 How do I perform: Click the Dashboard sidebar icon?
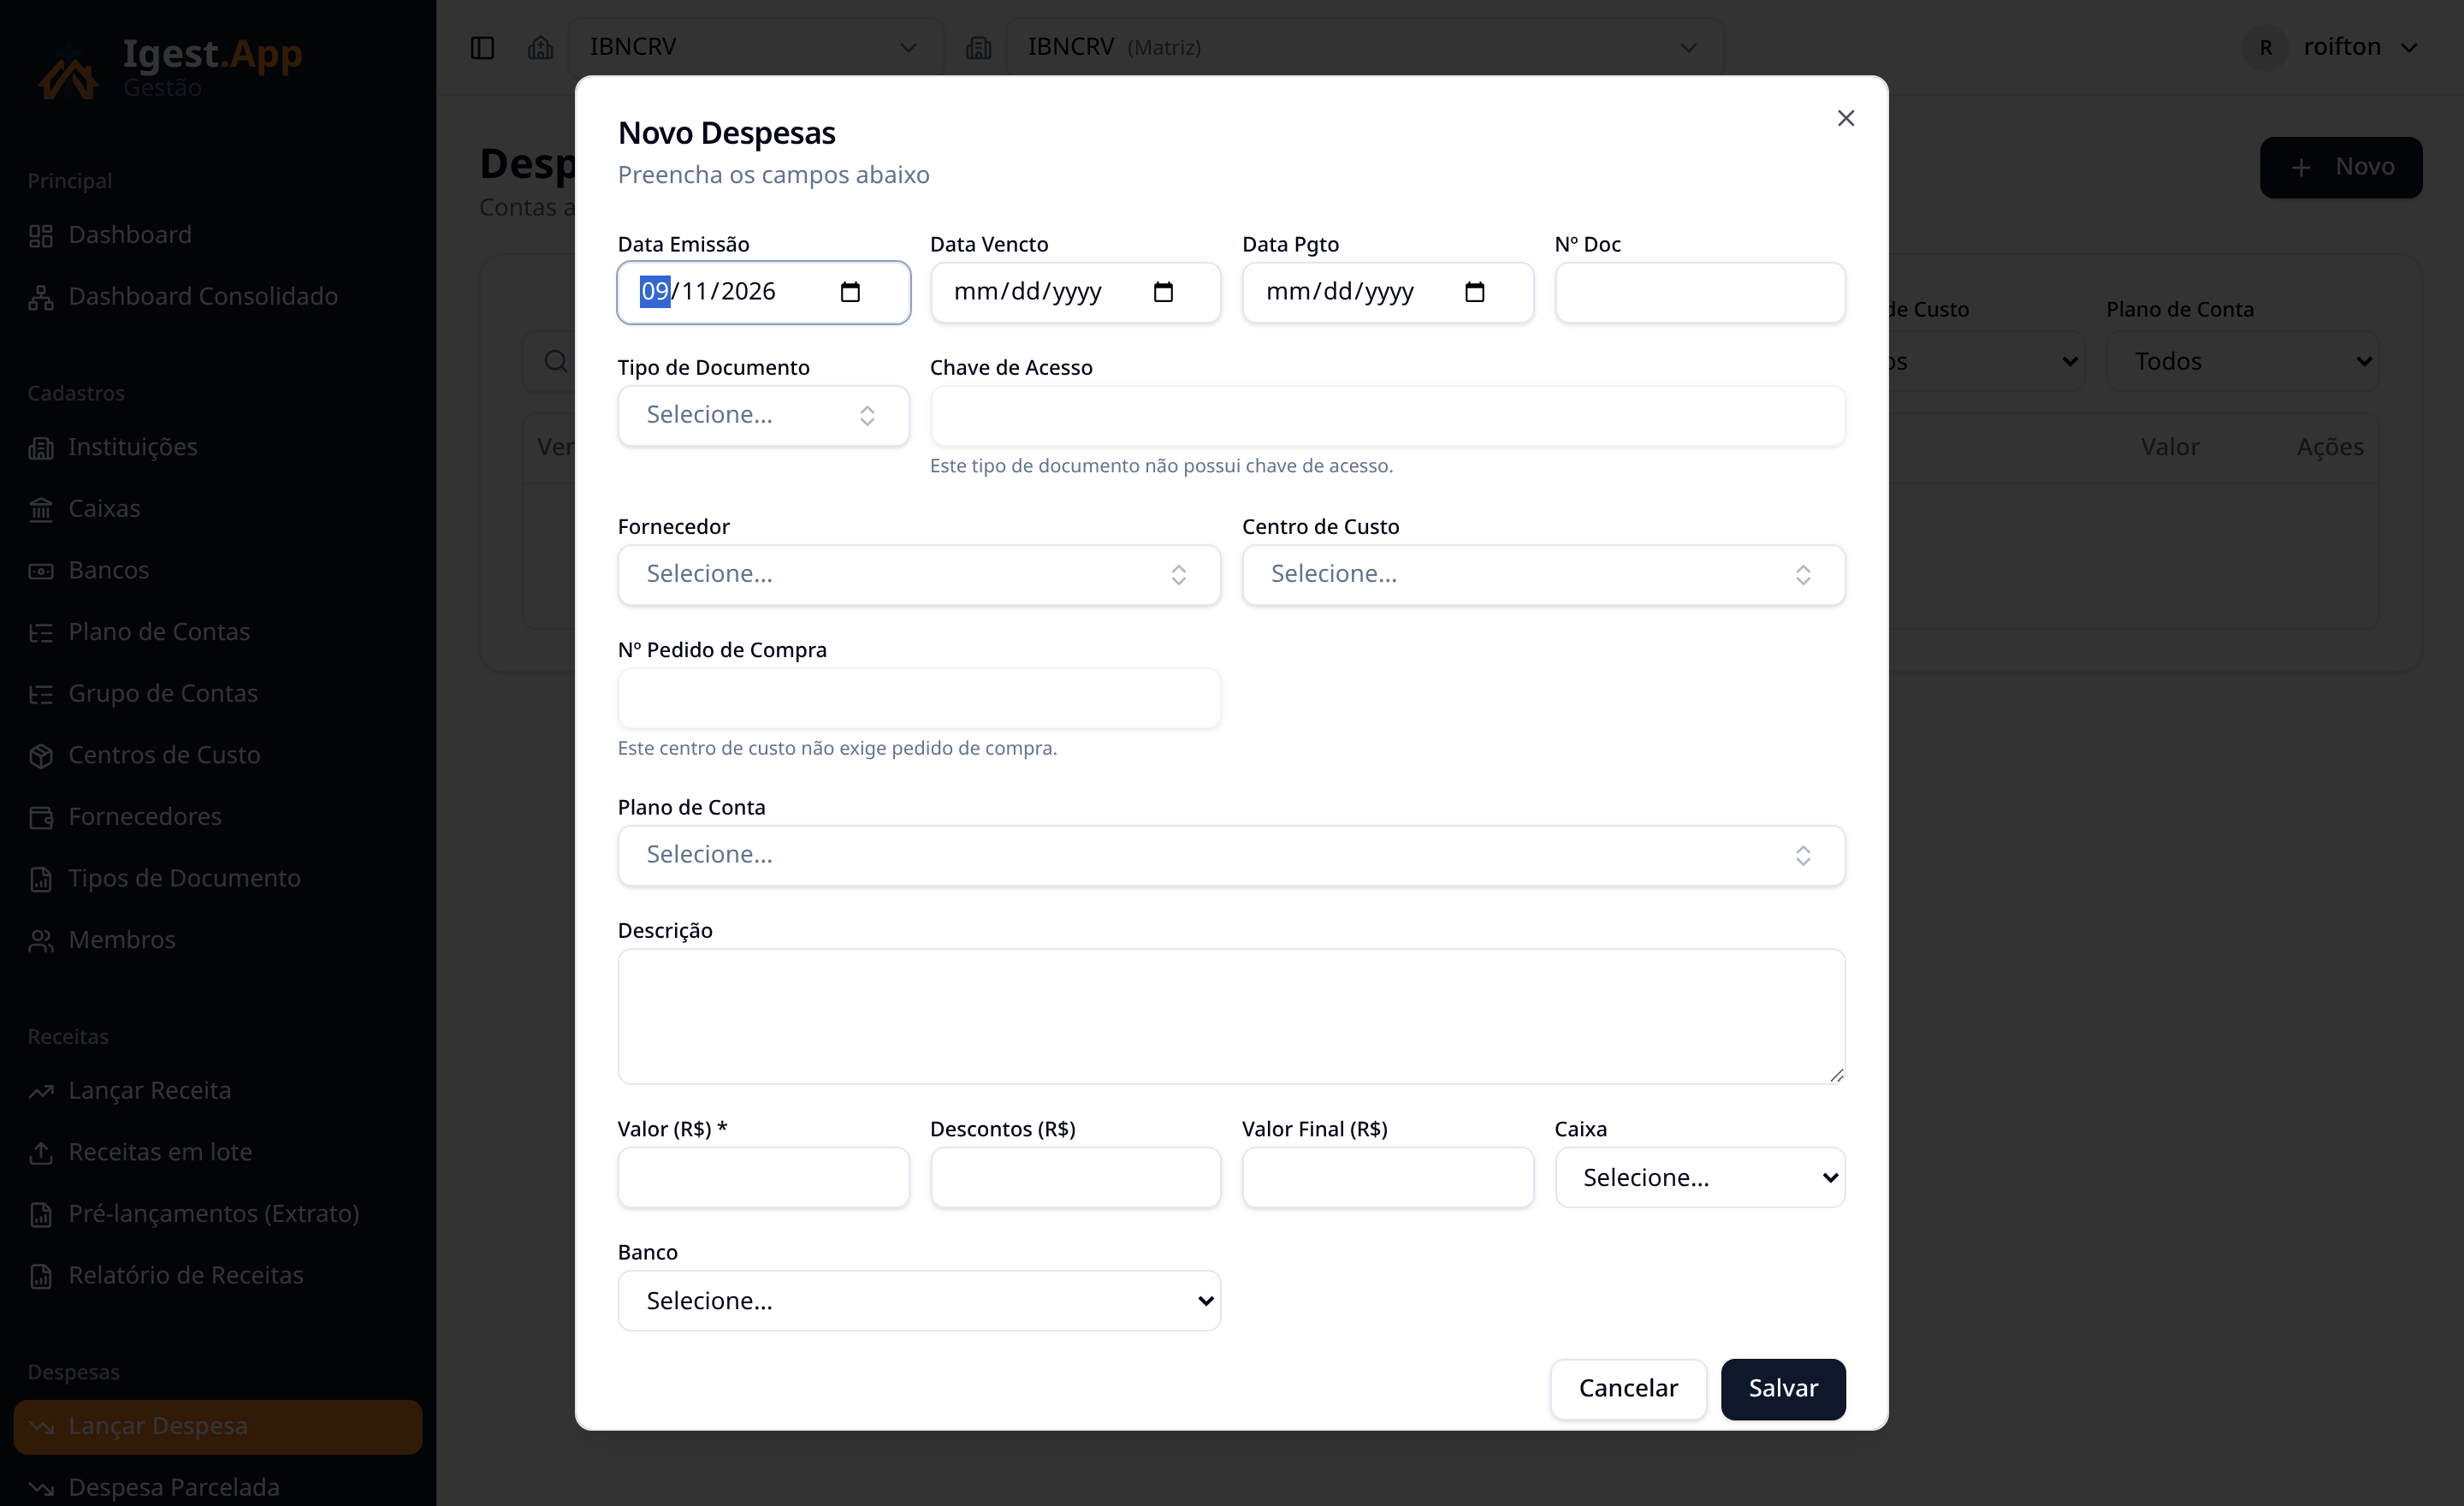tap(41, 236)
